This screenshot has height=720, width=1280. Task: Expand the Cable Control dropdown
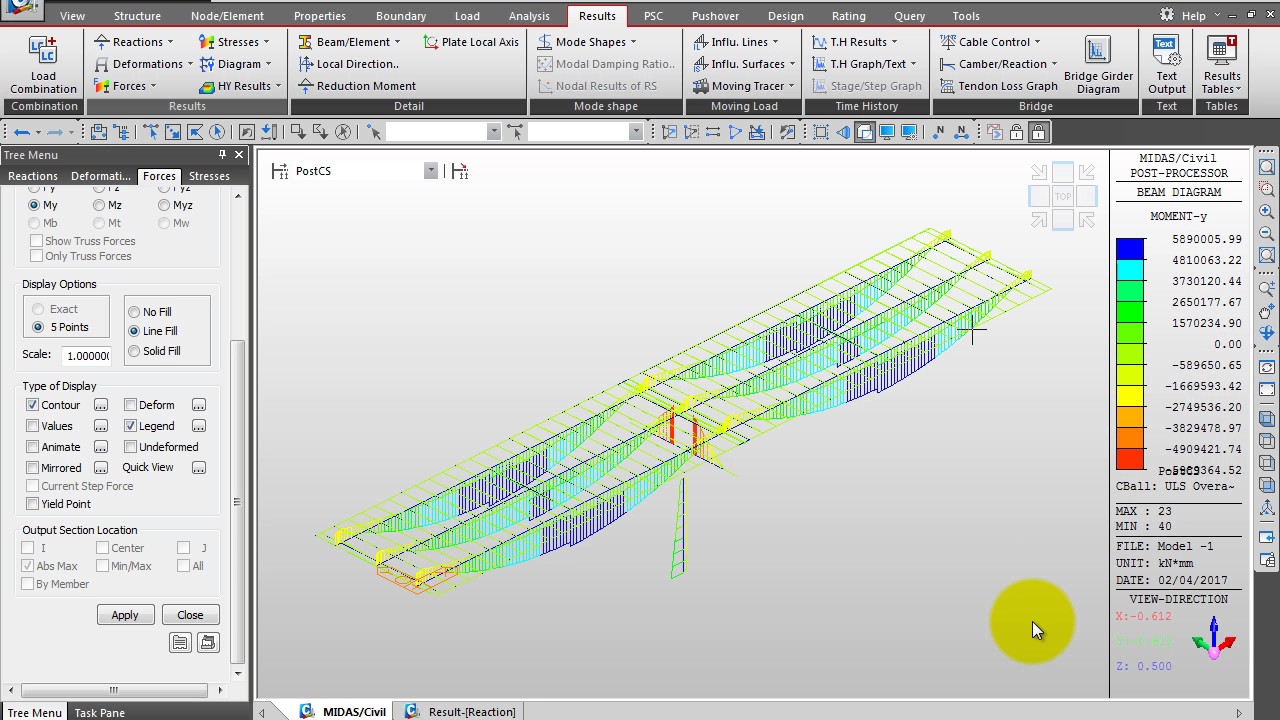click(x=1037, y=42)
